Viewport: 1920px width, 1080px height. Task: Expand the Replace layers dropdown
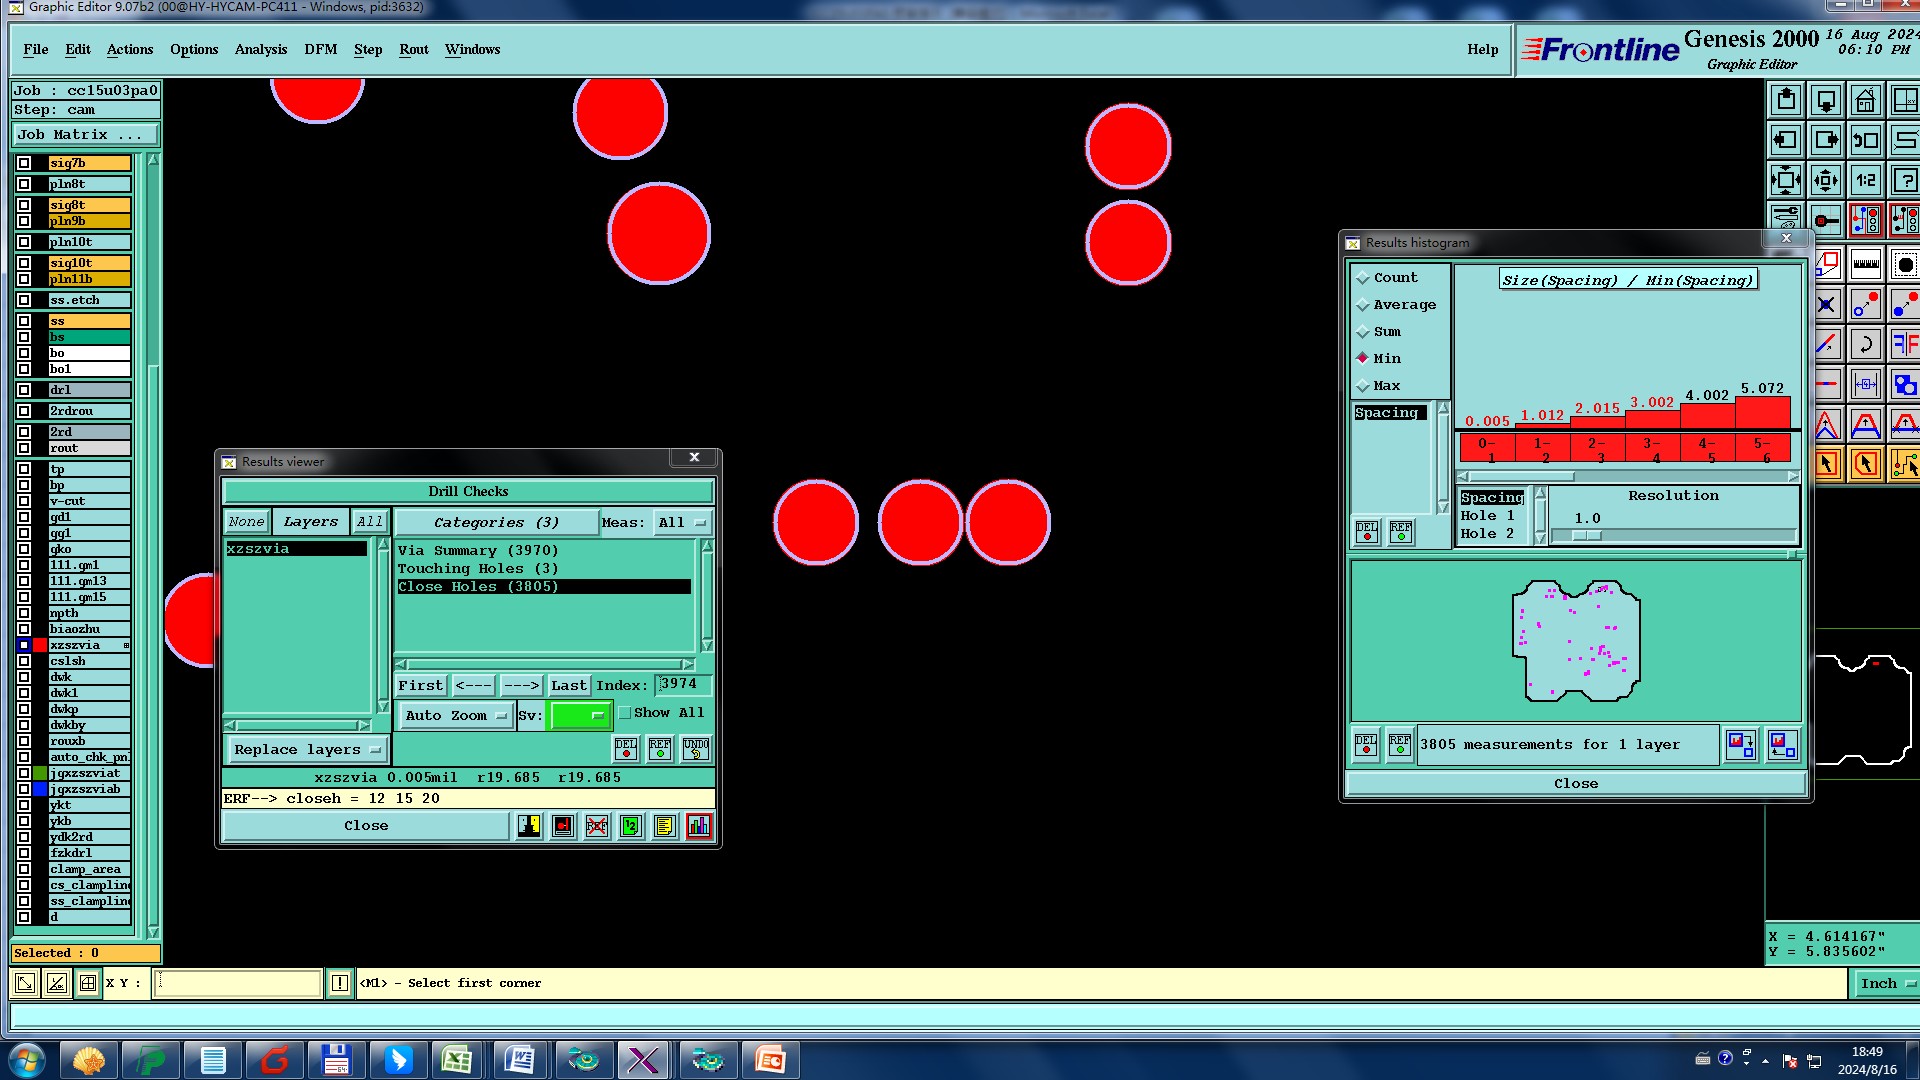(x=306, y=750)
